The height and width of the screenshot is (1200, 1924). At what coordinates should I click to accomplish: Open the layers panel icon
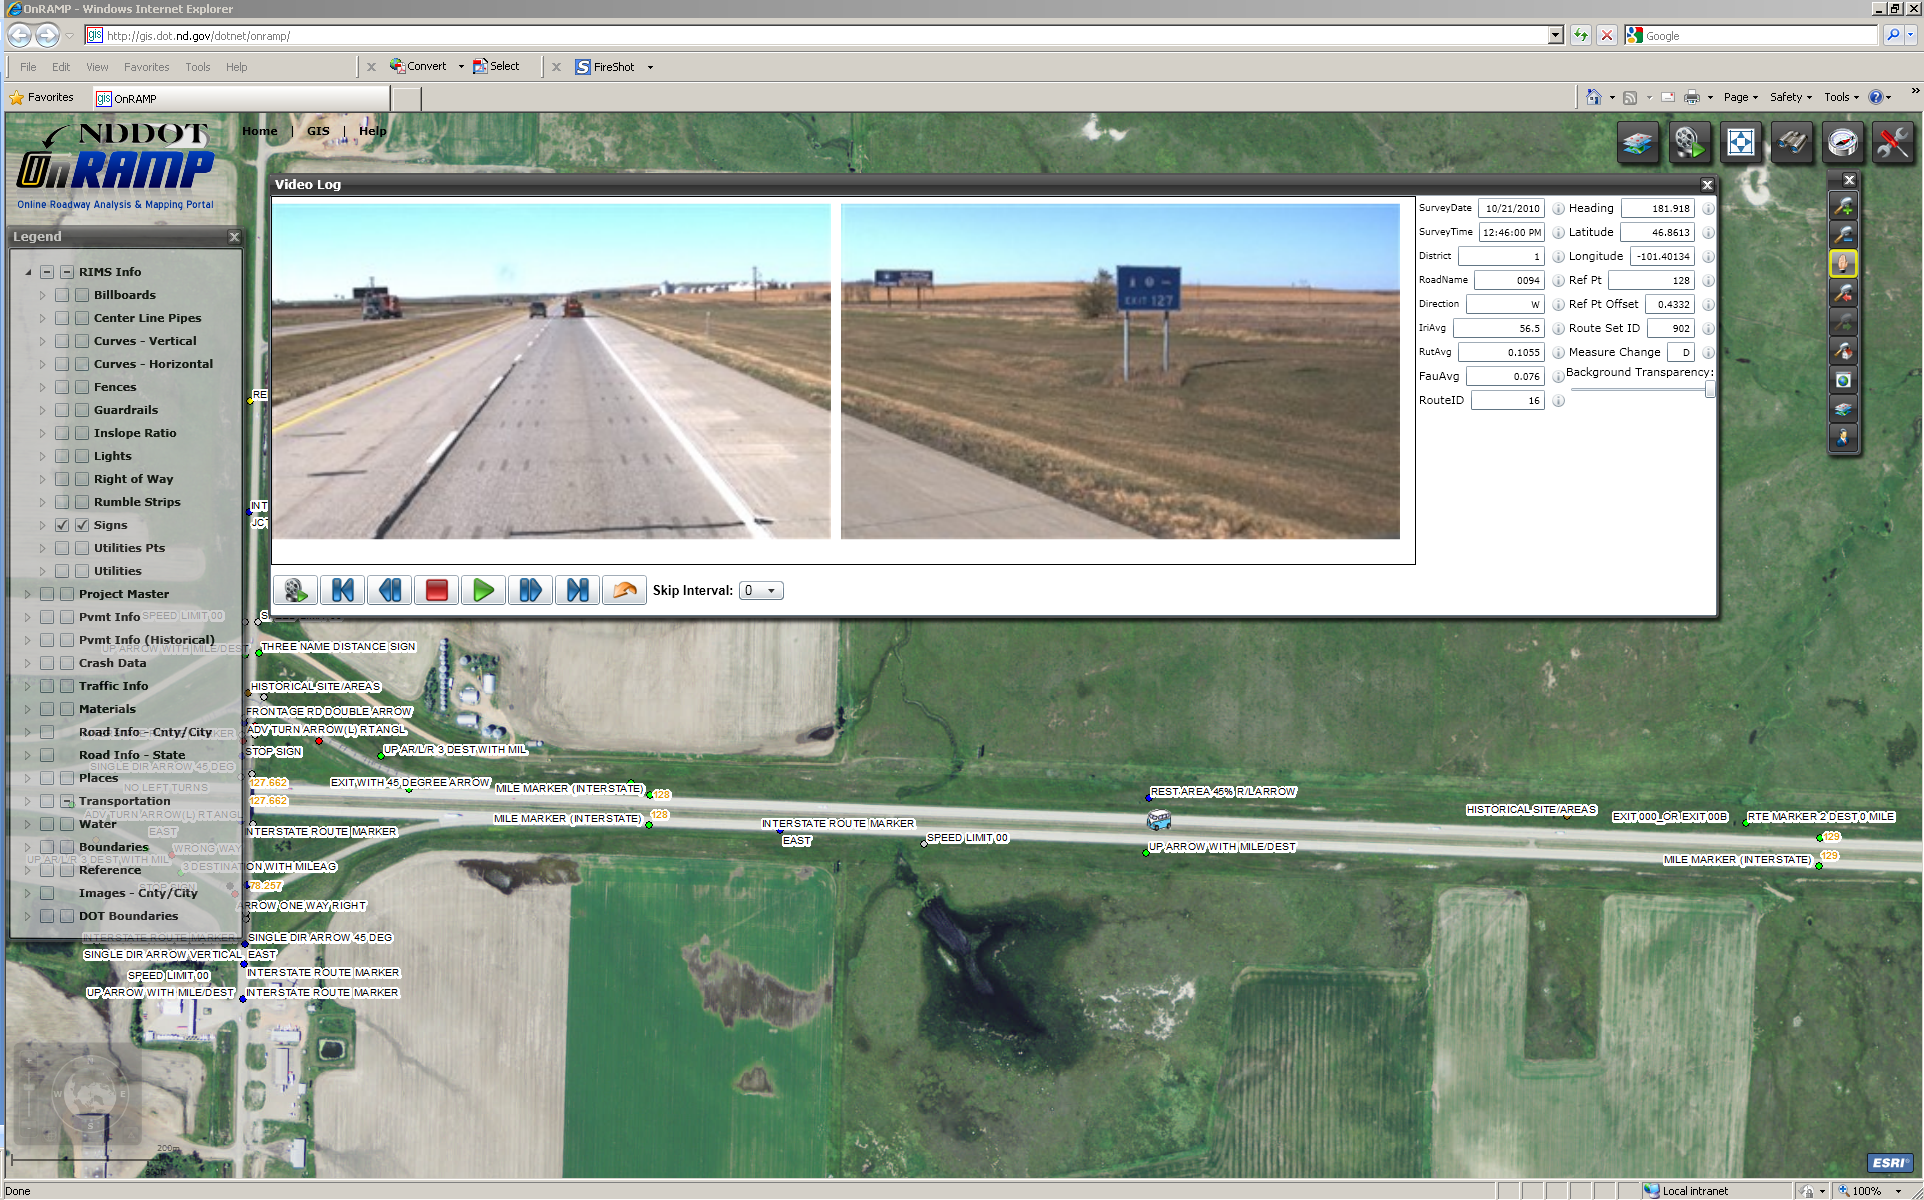[1638, 143]
